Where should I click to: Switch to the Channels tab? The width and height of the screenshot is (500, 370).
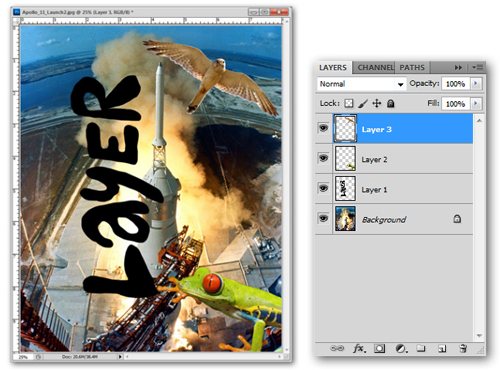click(375, 68)
